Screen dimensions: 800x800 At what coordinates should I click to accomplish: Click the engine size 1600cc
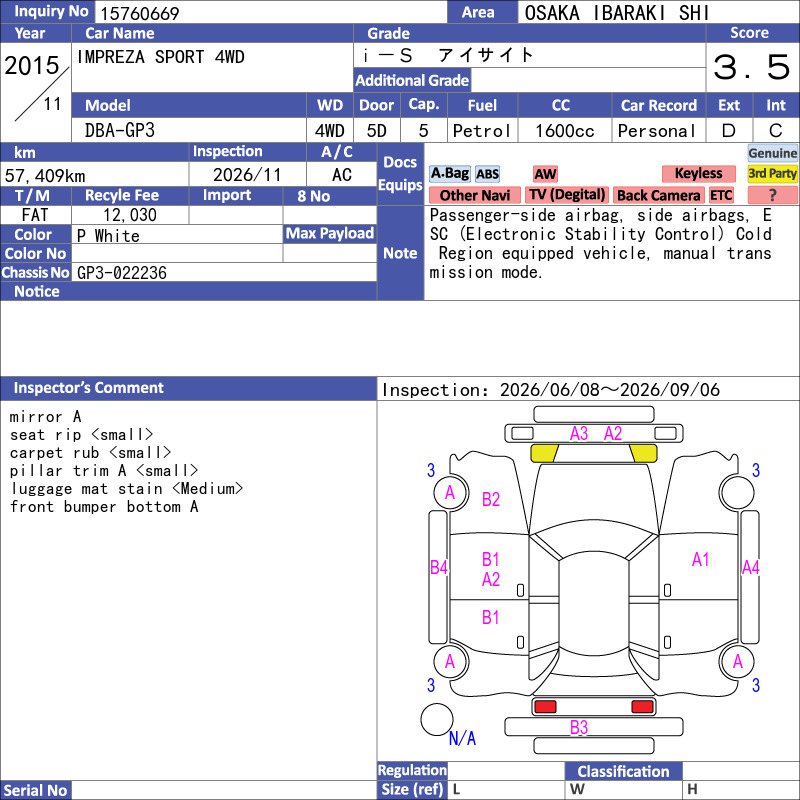[565, 131]
